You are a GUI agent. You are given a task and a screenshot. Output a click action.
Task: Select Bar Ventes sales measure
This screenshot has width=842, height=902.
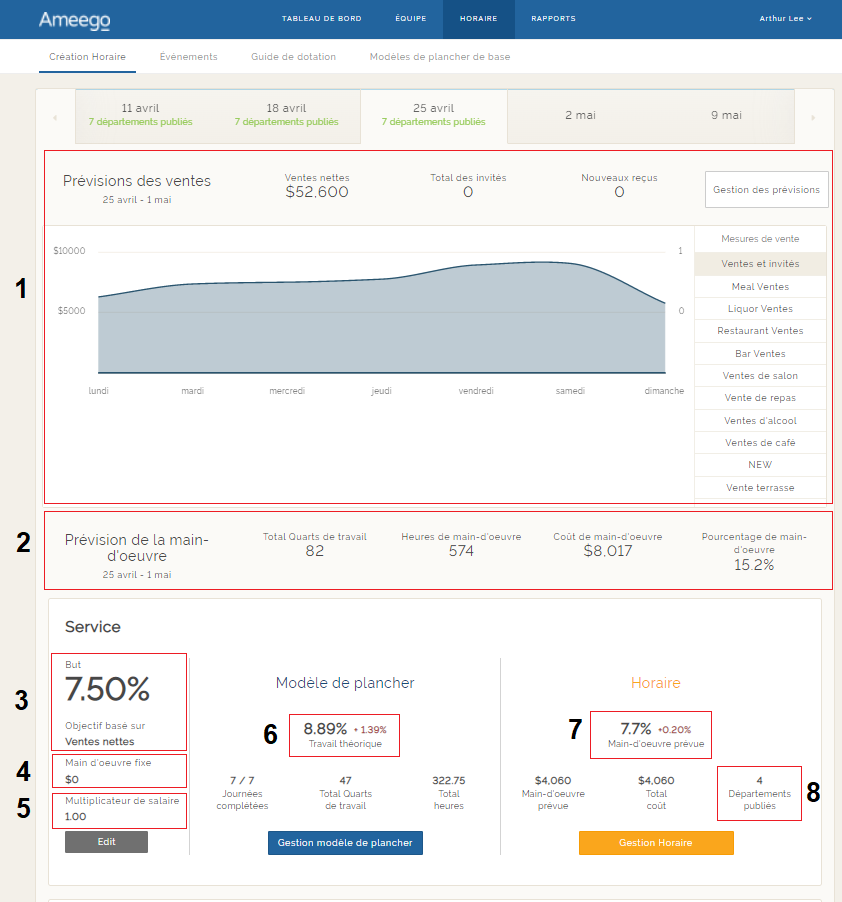760,353
